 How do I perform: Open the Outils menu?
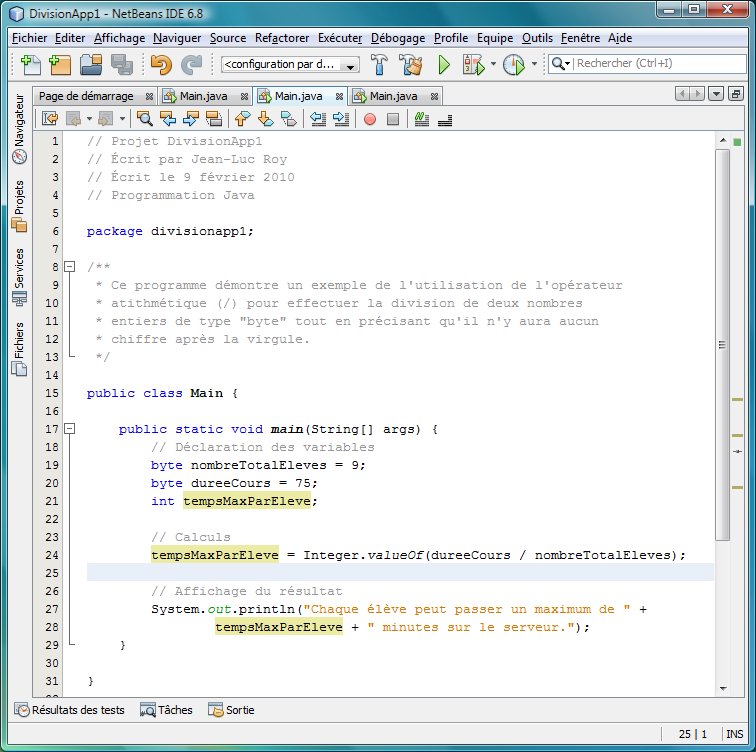537,38
